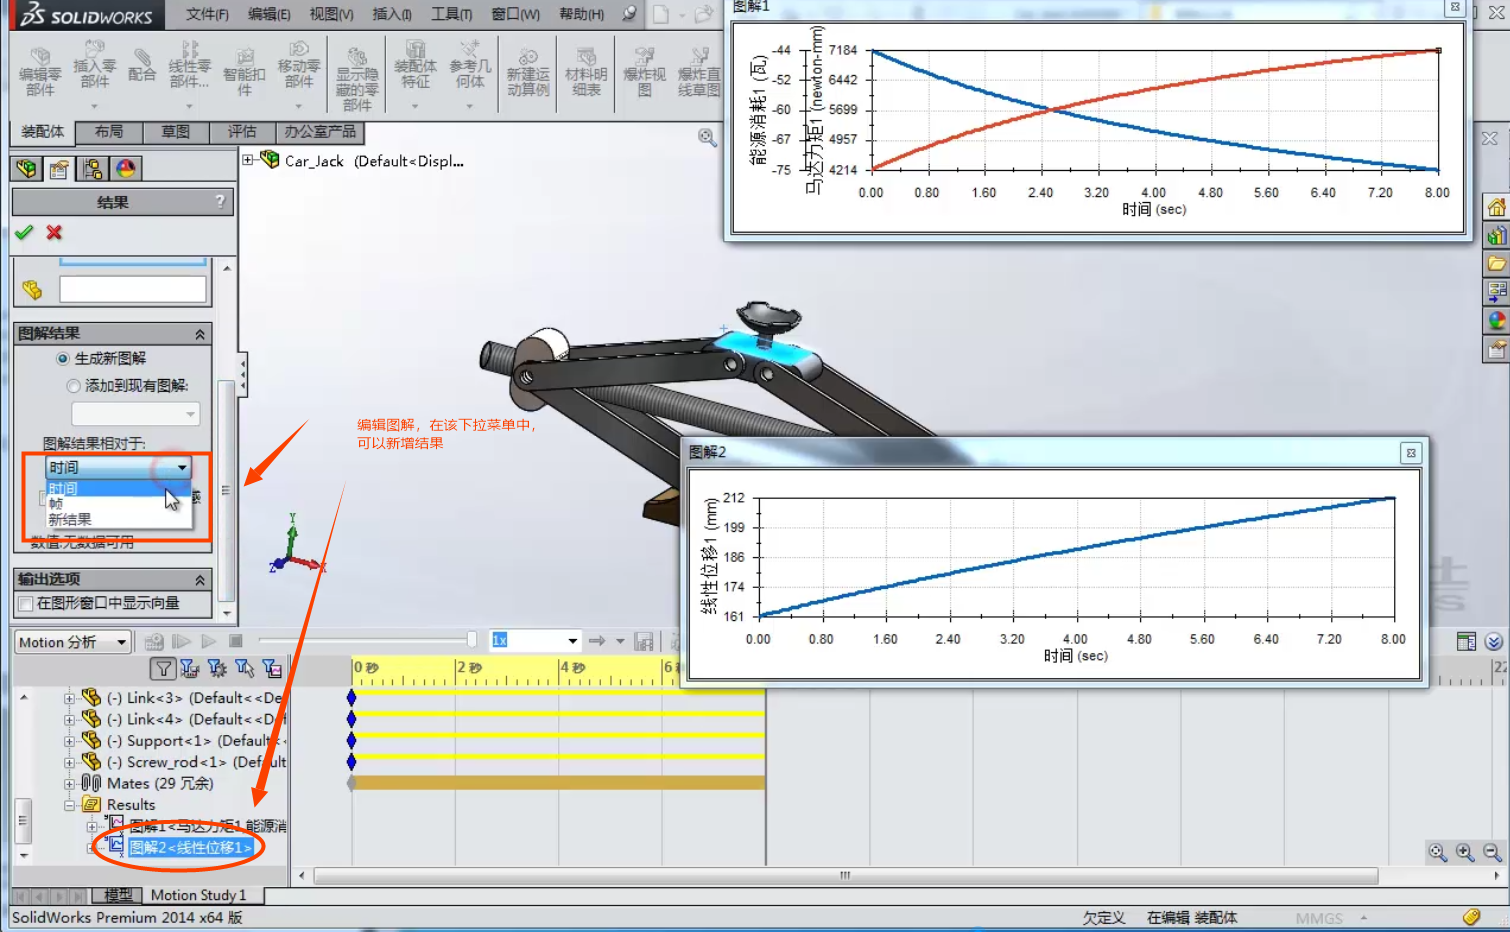The height and width of the screenshot is (932, 1510).
Task: Select the 添加到现有图解 radio button
Action: 73,385
